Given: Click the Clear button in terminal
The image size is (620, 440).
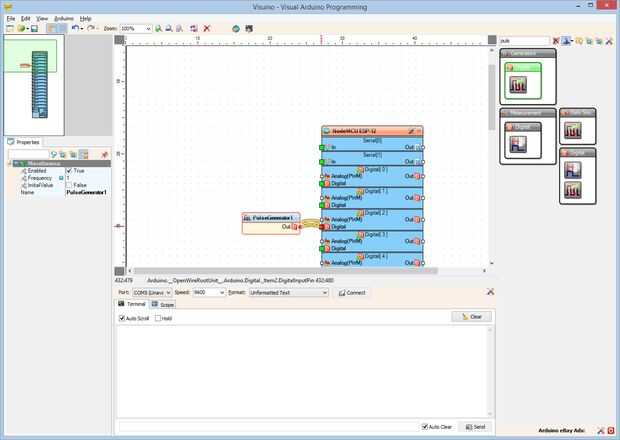Looking at the screenshot, I should (x=472, y=317).
